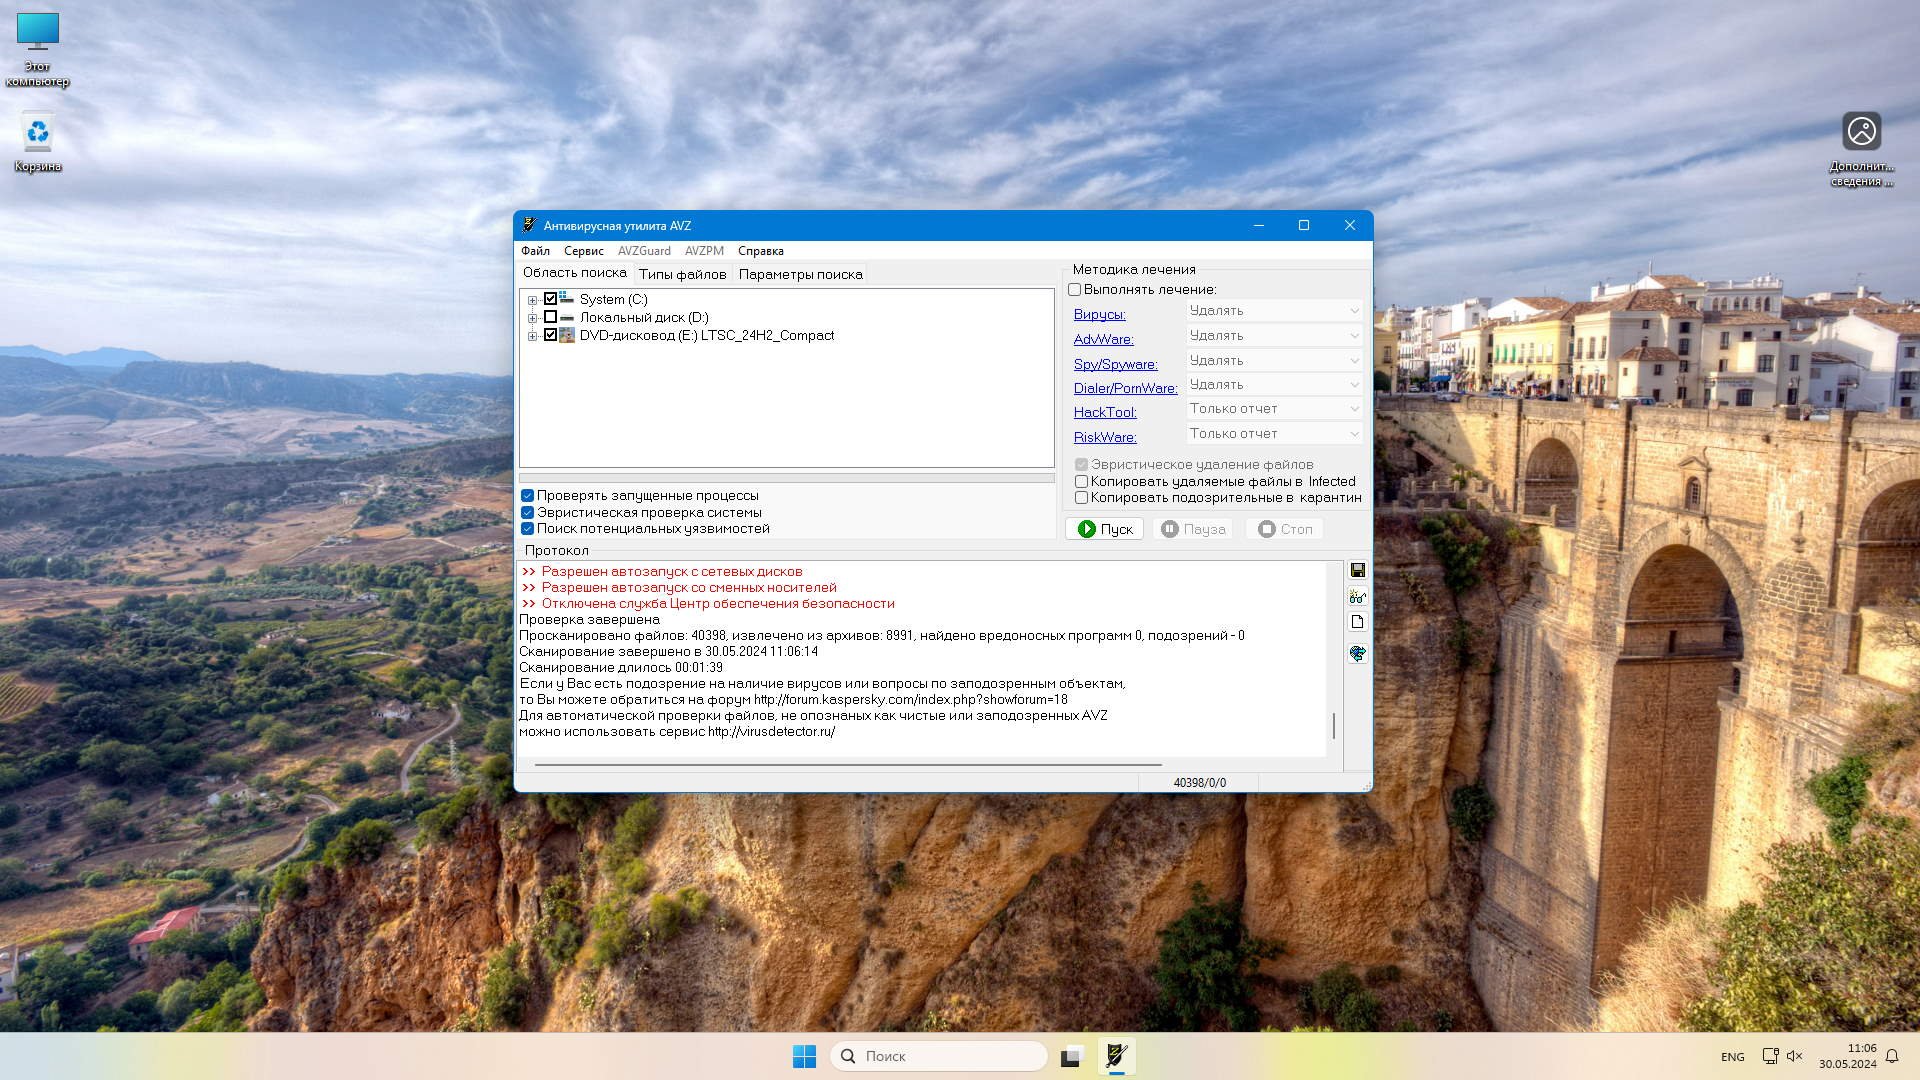Open the HackTool action dropdown

click(x=1273, y=409)
